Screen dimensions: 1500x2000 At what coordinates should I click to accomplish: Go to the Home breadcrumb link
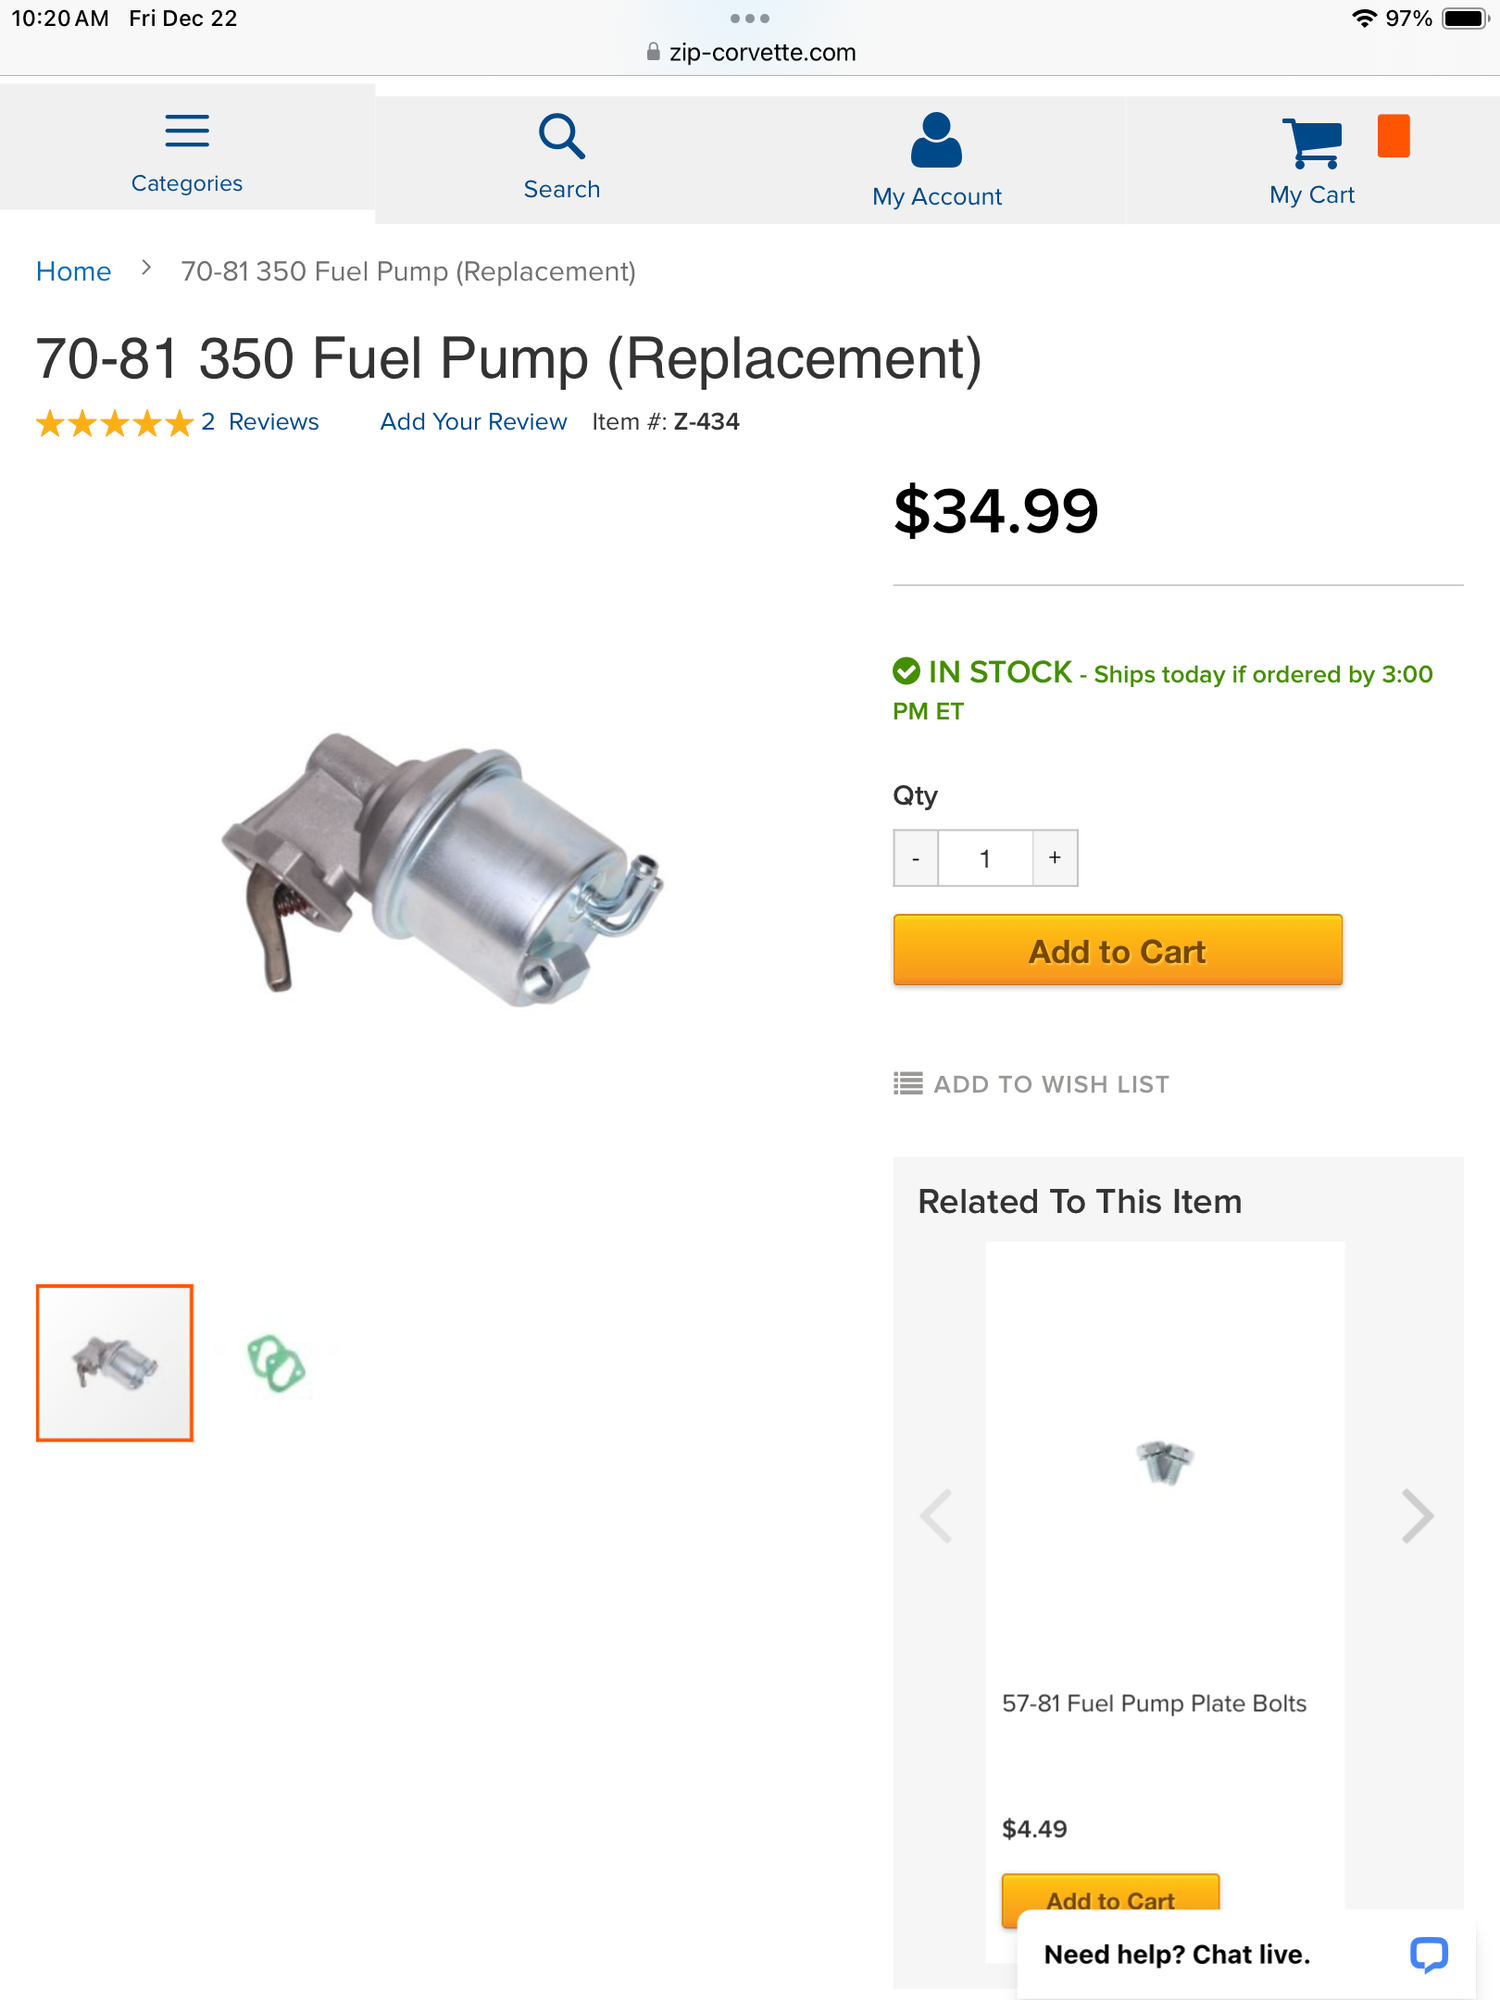coord(73,271)
